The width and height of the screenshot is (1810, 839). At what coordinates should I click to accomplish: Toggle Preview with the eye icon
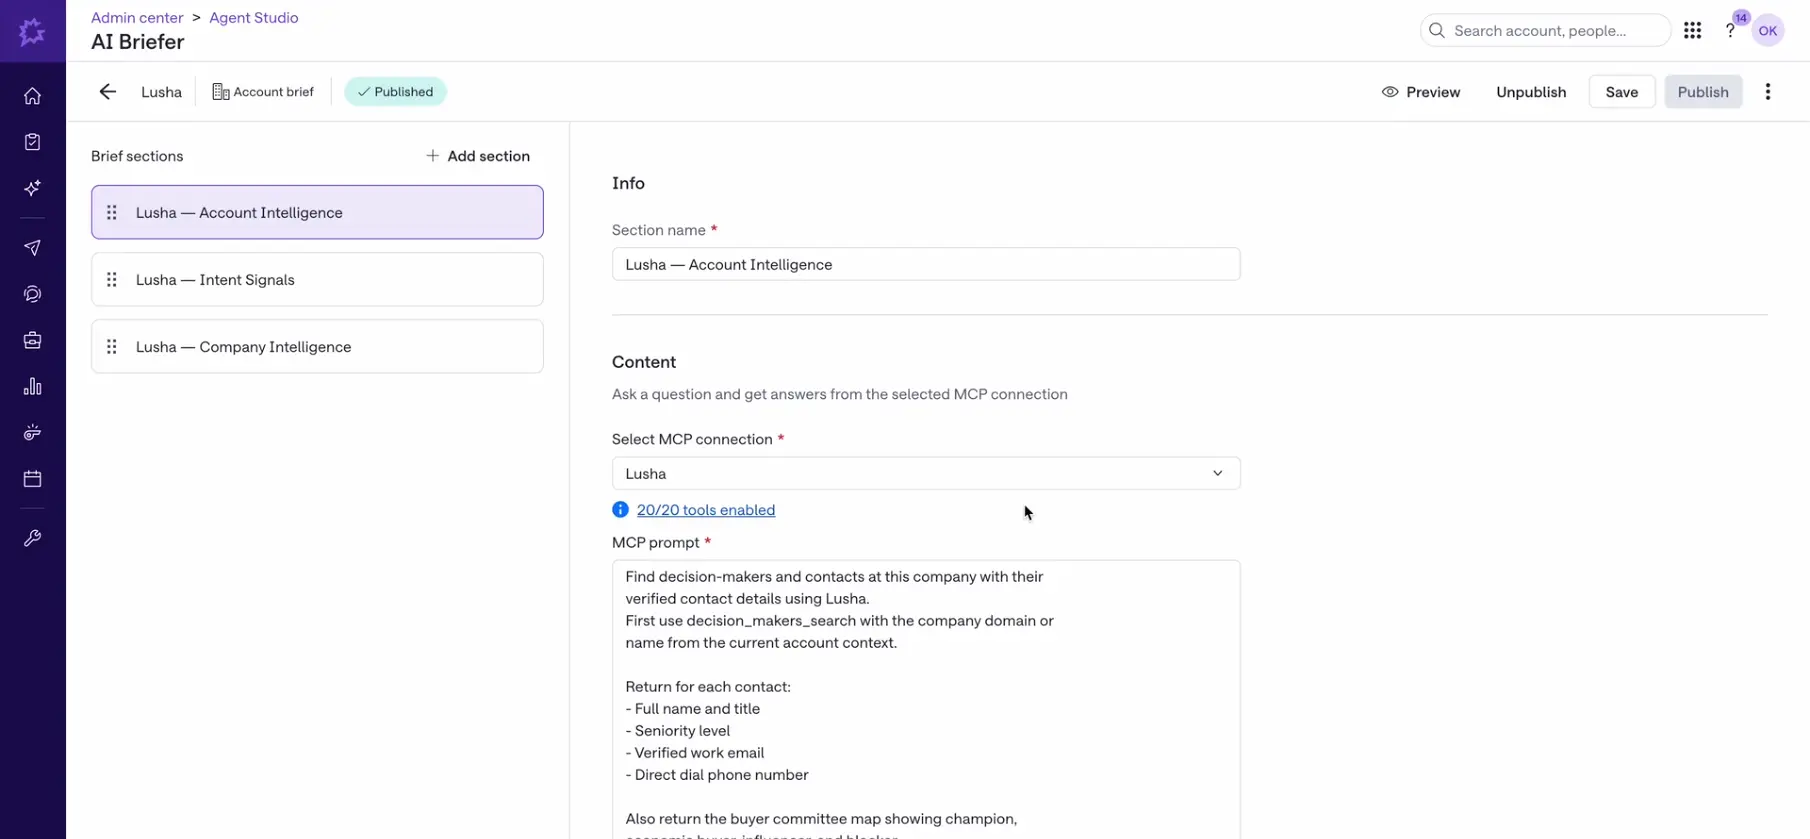(1421, 92)
